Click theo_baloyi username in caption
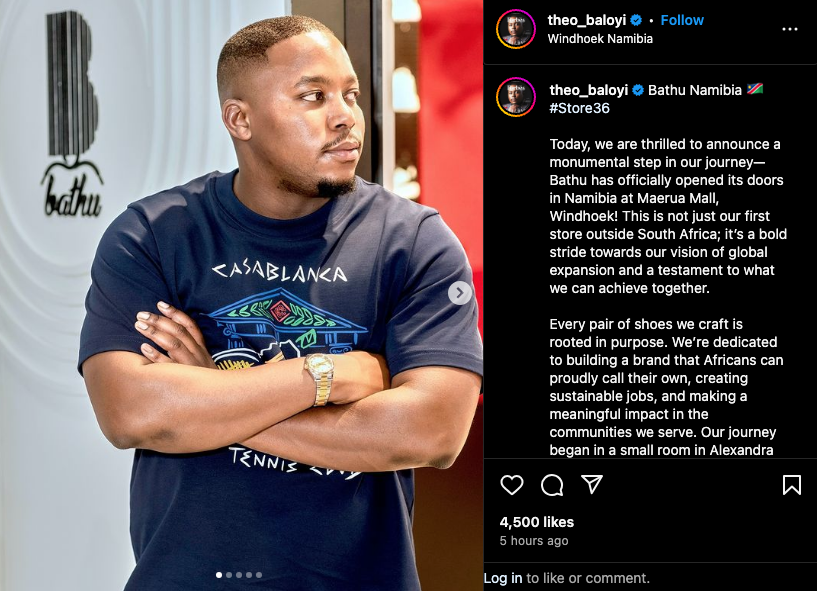The image size is (817, 591). pyautogui.click(x=589, y=90)
